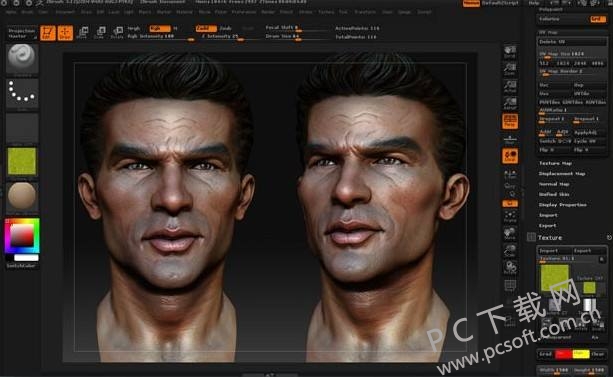Click the AAHalf view icon
Image resolution: width=613 pixels, height=377 pixels.
point(510,103)
